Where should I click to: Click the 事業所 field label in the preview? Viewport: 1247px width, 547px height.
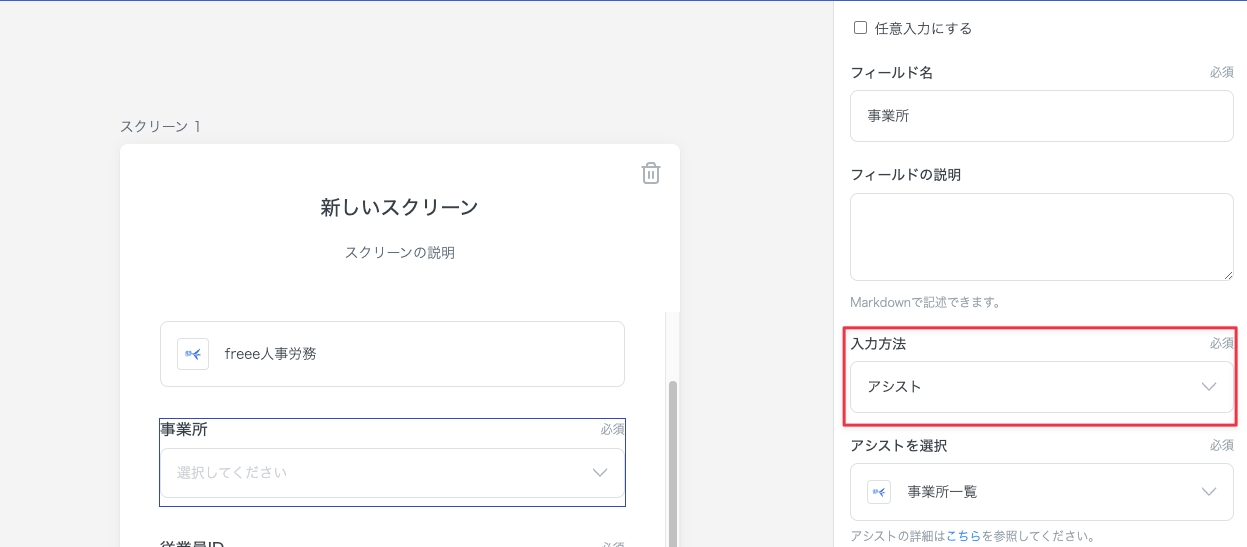pyautogui.click(x=184, y=430)
